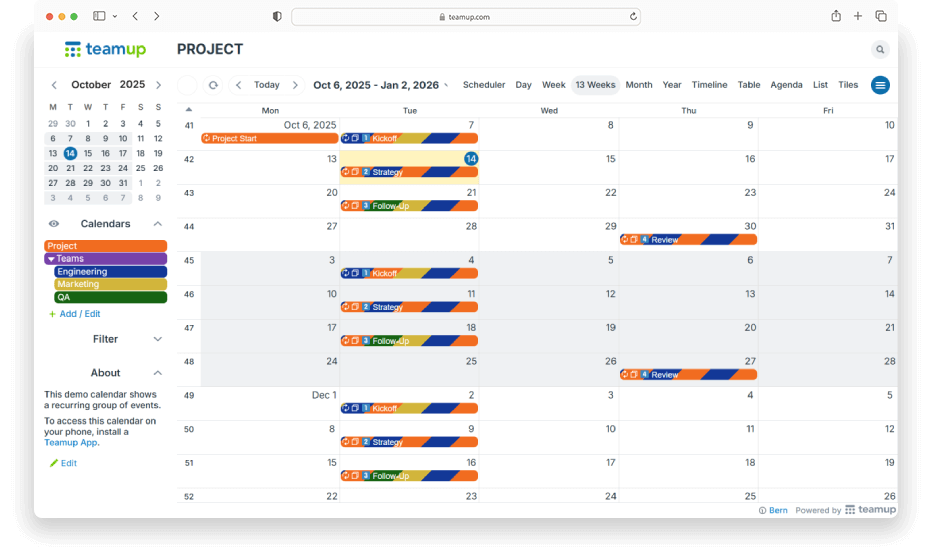This screenshot has width=932, height=559.
Task: Click the teamup logo
Action: [x=105, y=49]
